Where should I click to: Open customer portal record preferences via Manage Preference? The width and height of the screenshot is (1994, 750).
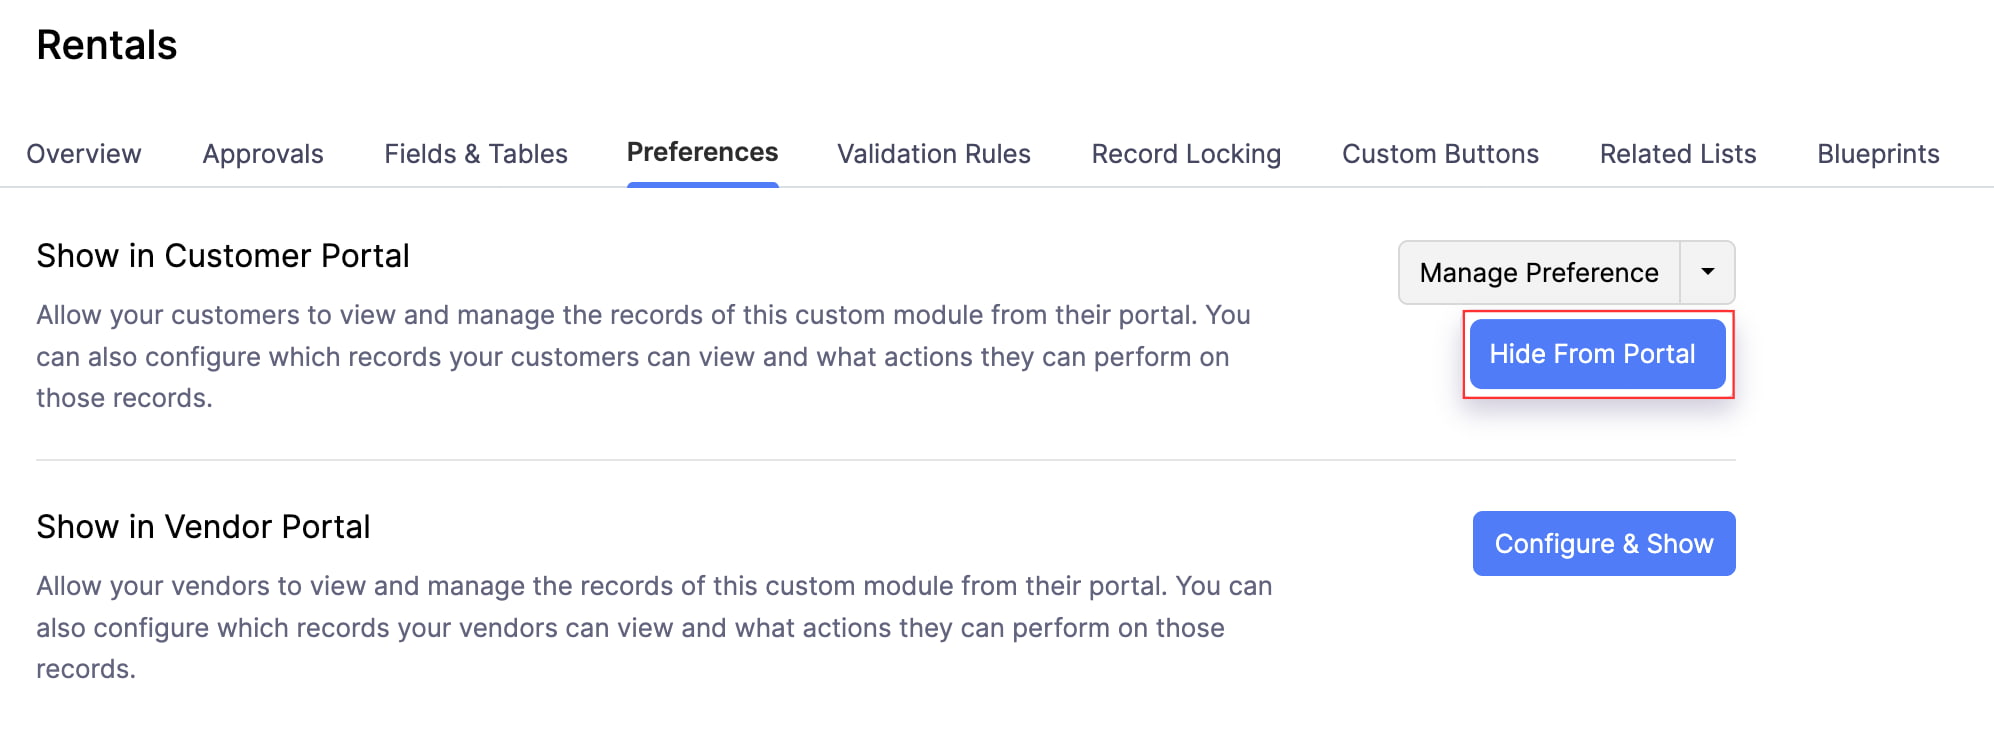[x=1537, y=272]
